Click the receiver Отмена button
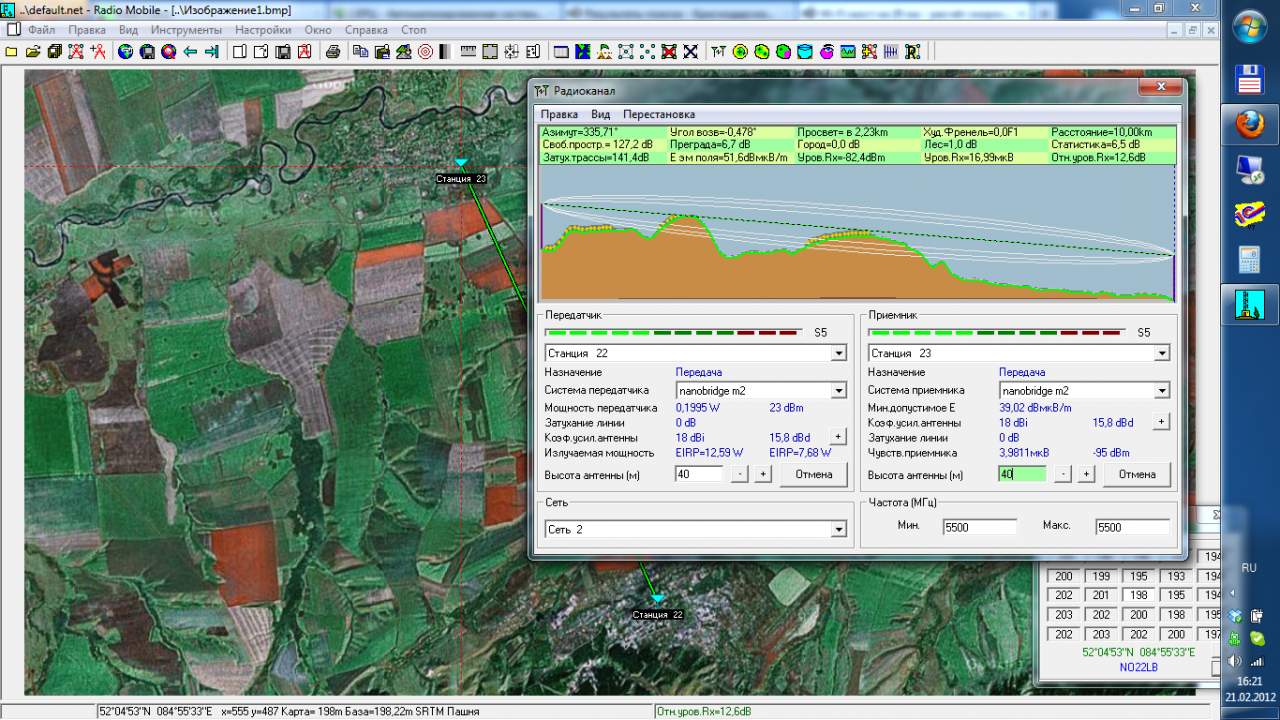This screenshot has width=1280, height=720. [1136, 474]
